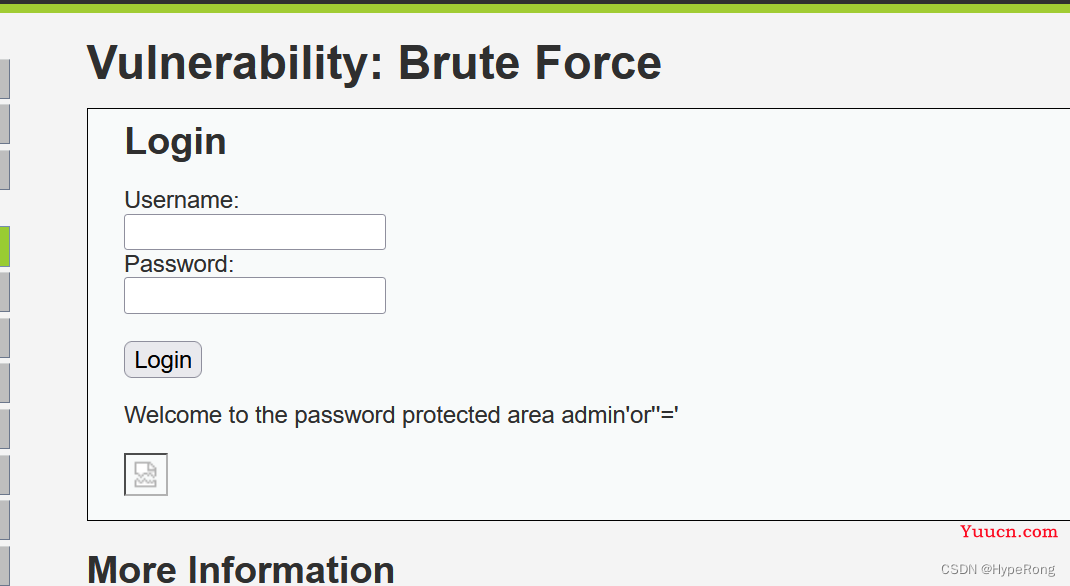1070x586 pixels.
Task: Click the CSDN @HypeRong watermark text
Action: (x=998, y=569)
